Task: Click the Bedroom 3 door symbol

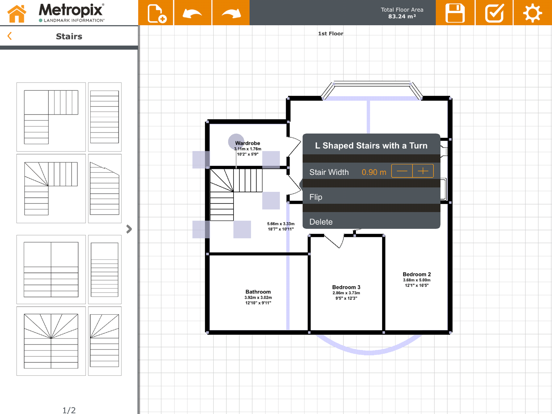Action: (333, 242)
